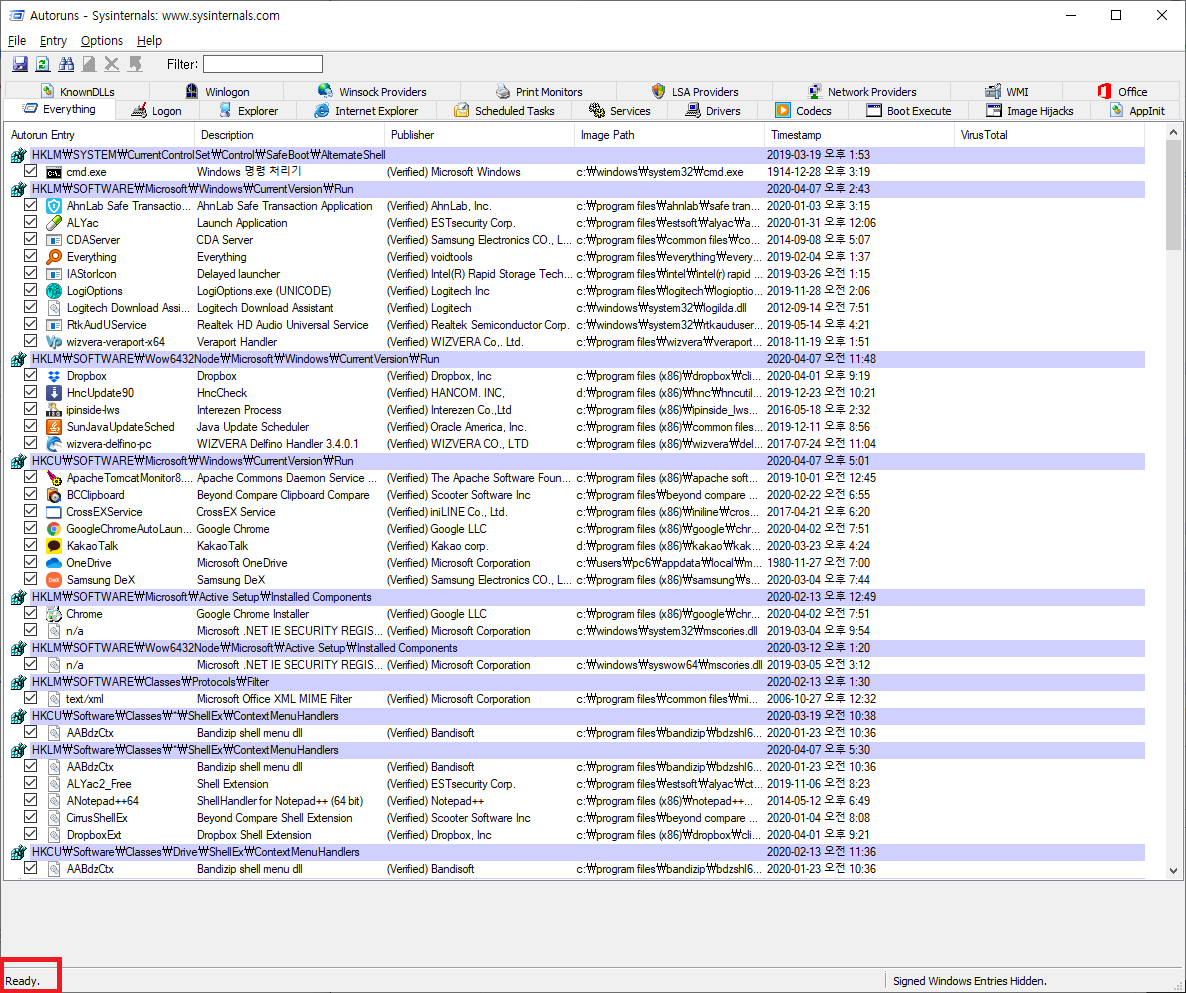The height and width of the screenshot is (993, 1186).
Task: Click 'Signed Windows Entries Hidden.' status text
Action: [x=970, y=981]
